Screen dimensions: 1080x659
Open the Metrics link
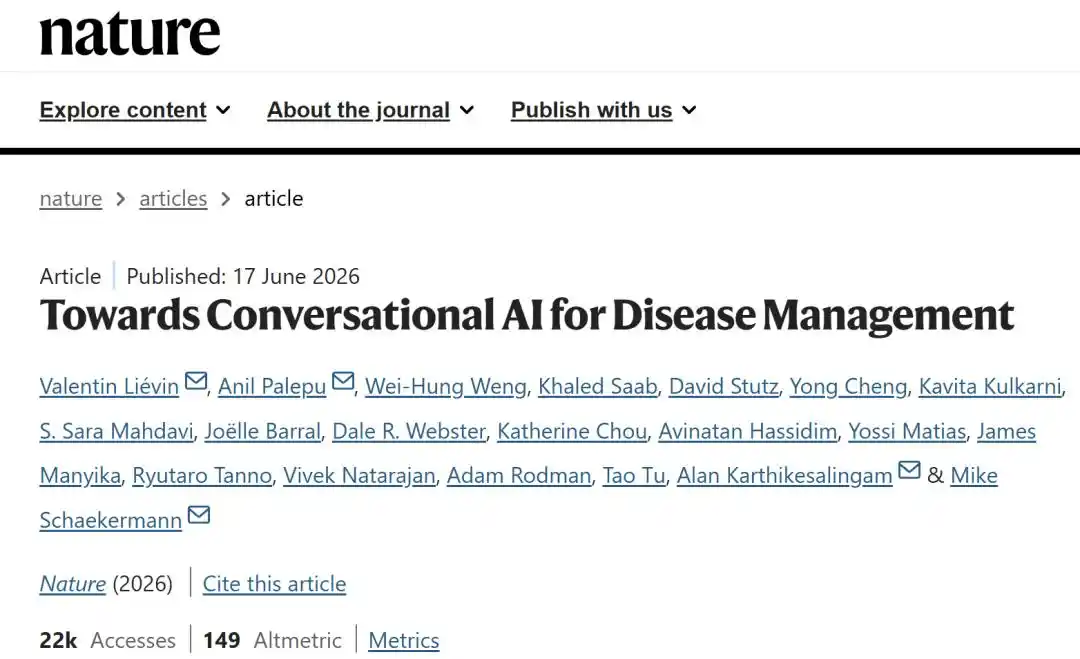[404, 640]
